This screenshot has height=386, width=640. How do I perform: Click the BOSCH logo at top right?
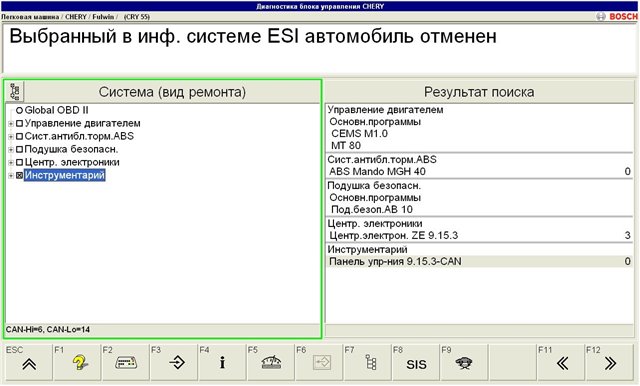point(618,16)
